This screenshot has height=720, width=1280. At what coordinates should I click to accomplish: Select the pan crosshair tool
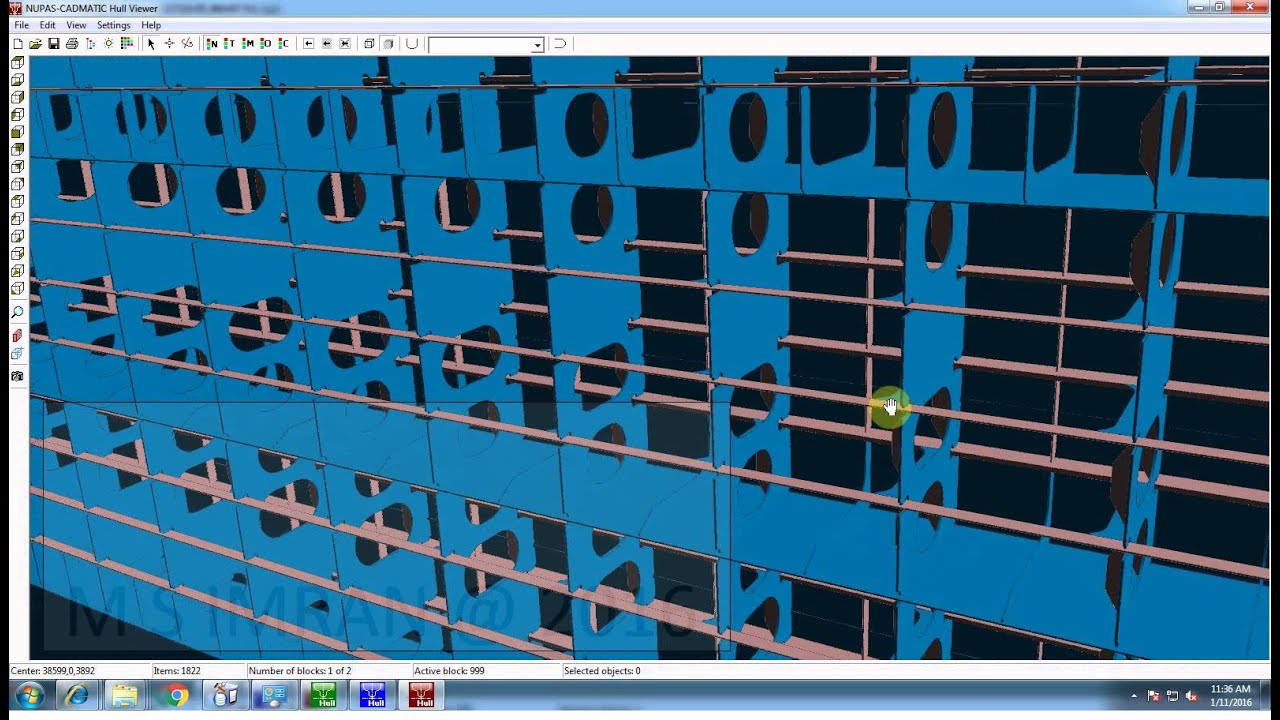(x=169, y=44)
